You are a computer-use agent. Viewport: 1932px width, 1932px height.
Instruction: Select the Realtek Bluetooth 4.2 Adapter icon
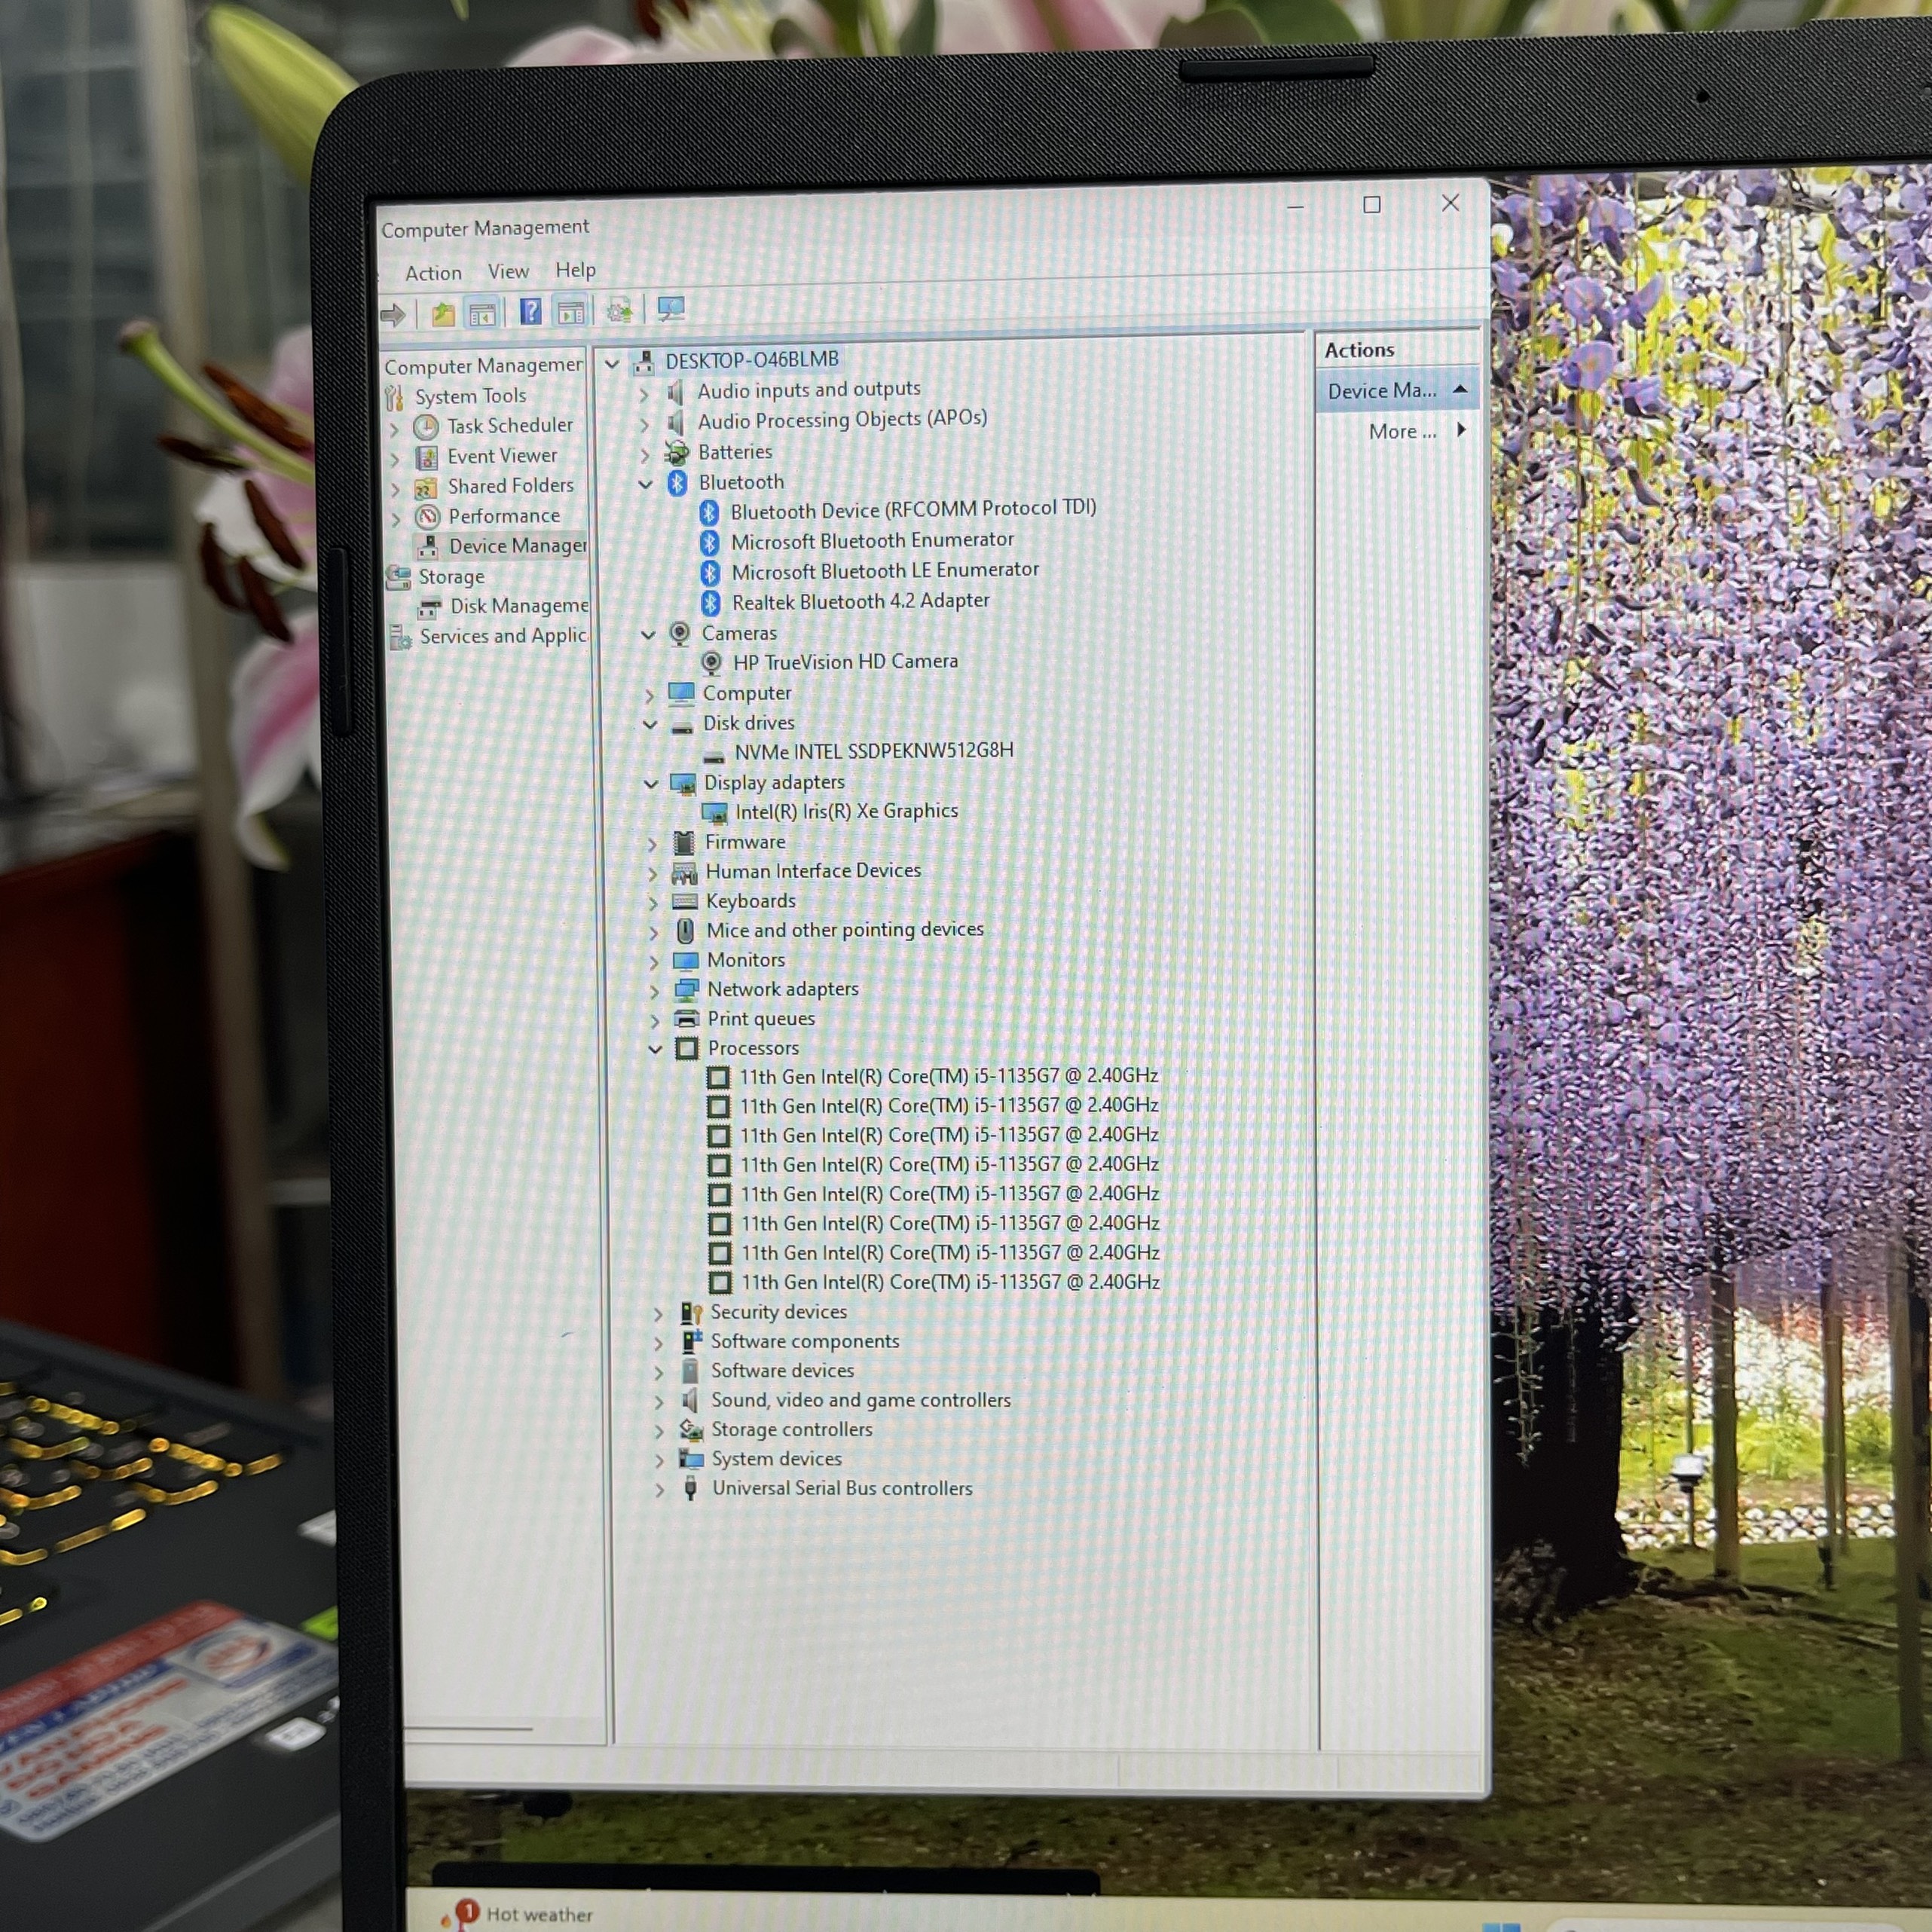coord(711,603)
